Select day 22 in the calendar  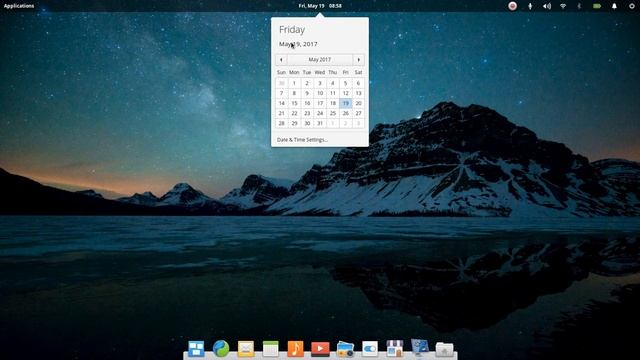click(294, 113)
